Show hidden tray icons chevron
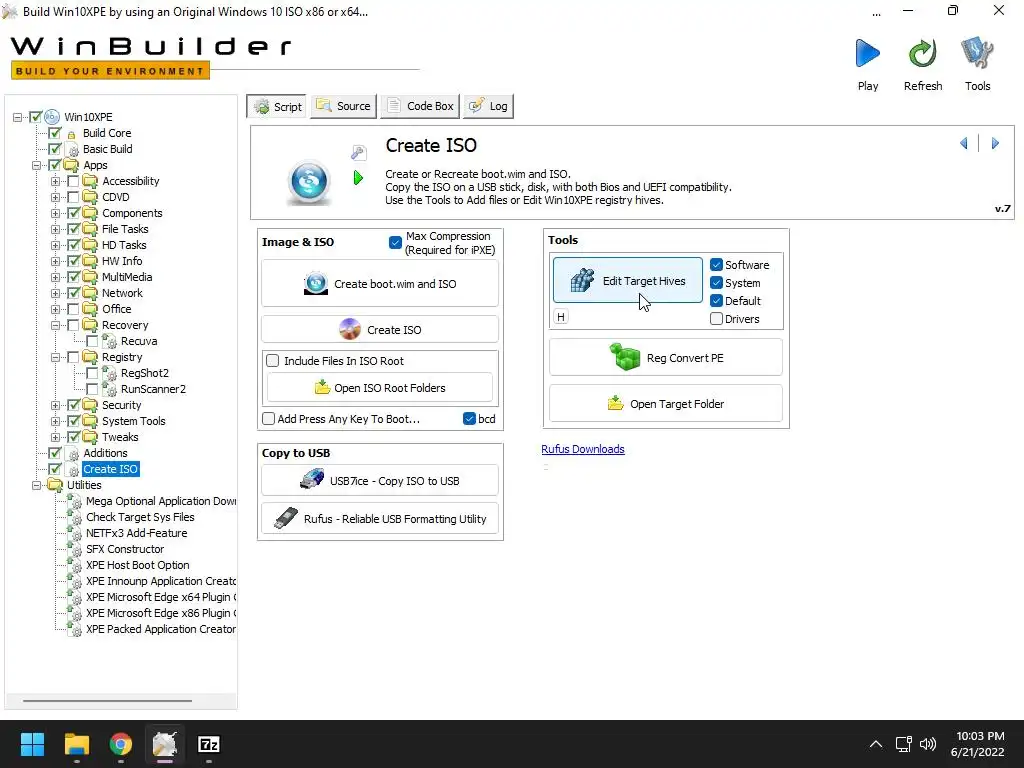This screenshot has height=768, width=1024. 876,744
